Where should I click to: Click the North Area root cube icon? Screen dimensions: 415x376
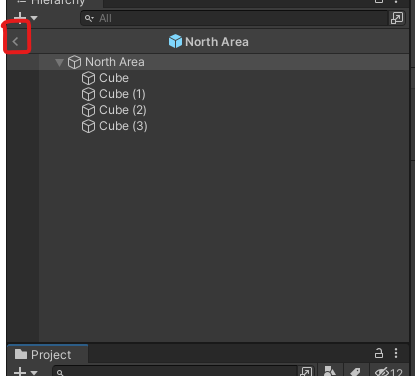[x=74, y=62]
